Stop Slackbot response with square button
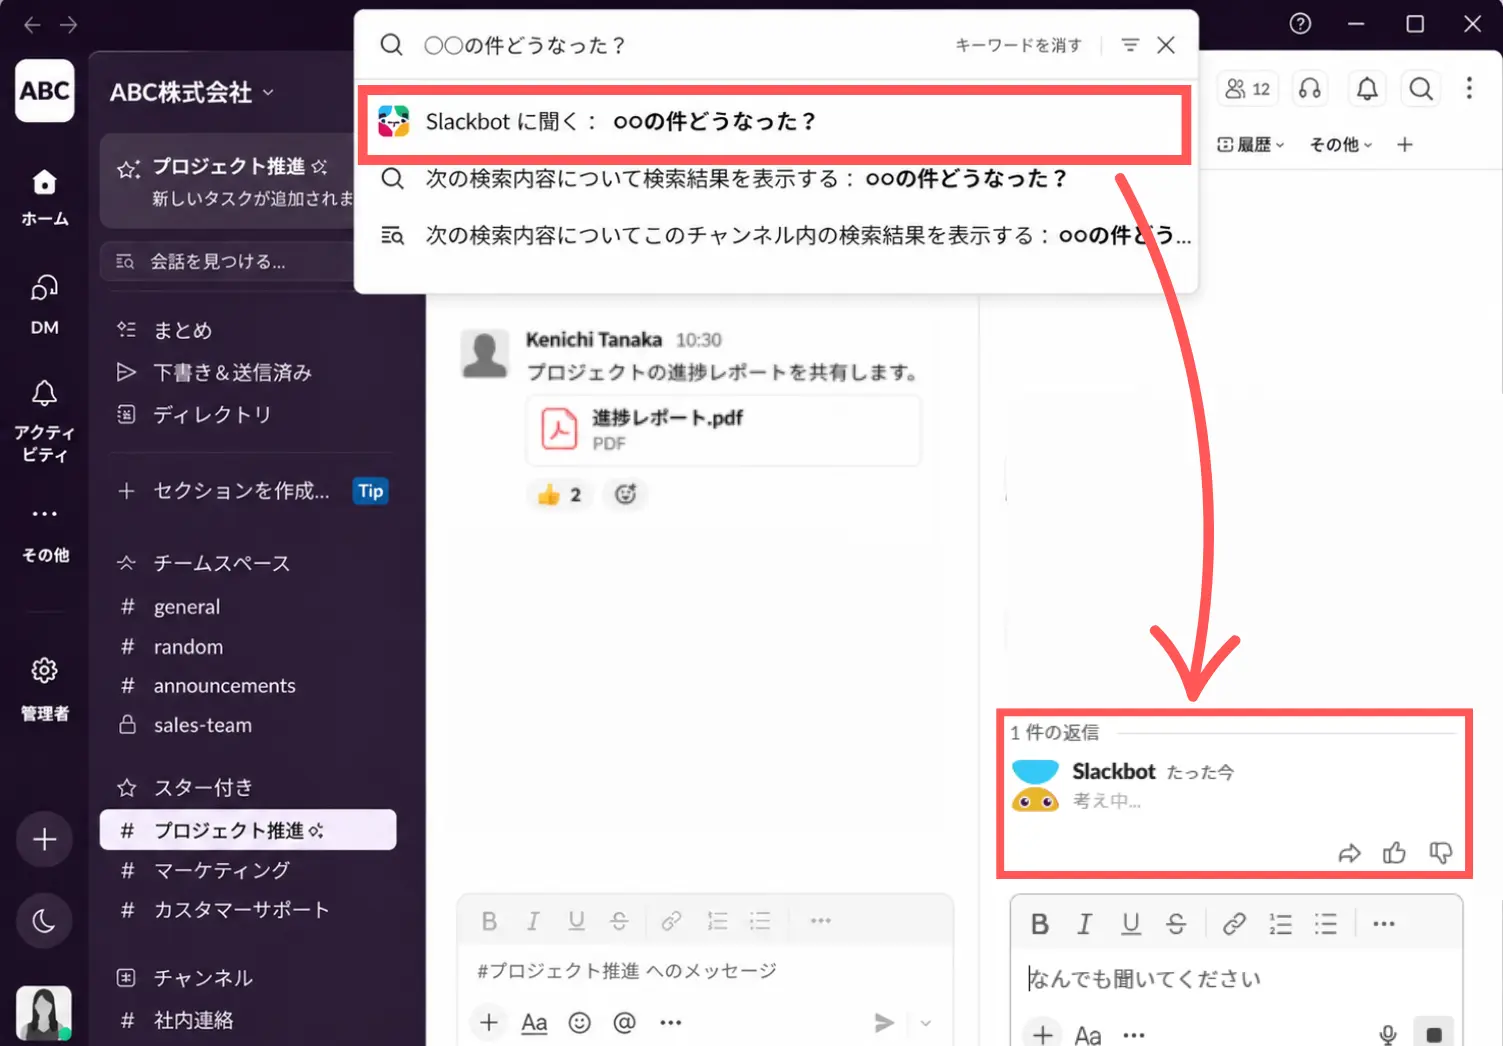The width and height of the screenshot is (1503, 1046). click(x=1434, y=1033)
